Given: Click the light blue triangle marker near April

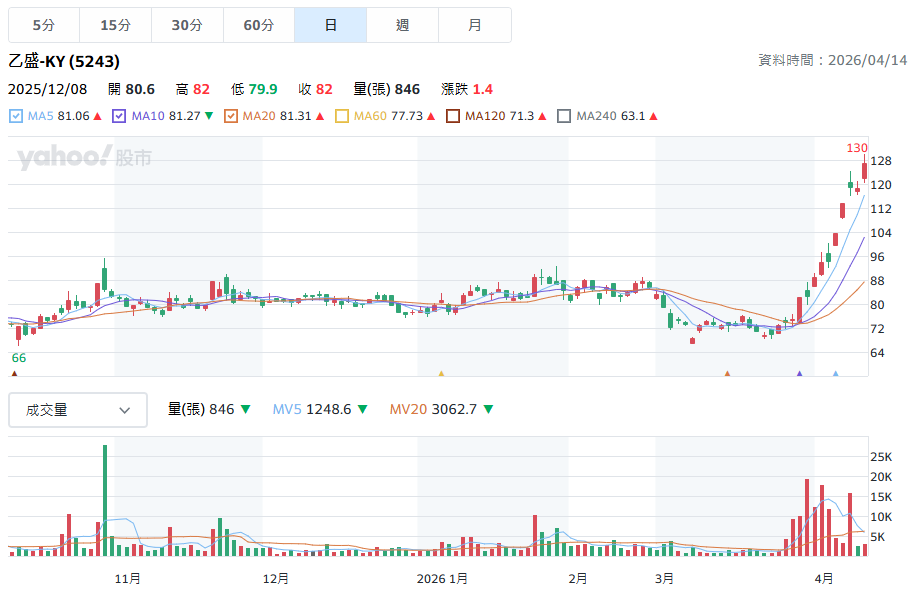Looking at the screenshot, I should click(x=835, y=374).
